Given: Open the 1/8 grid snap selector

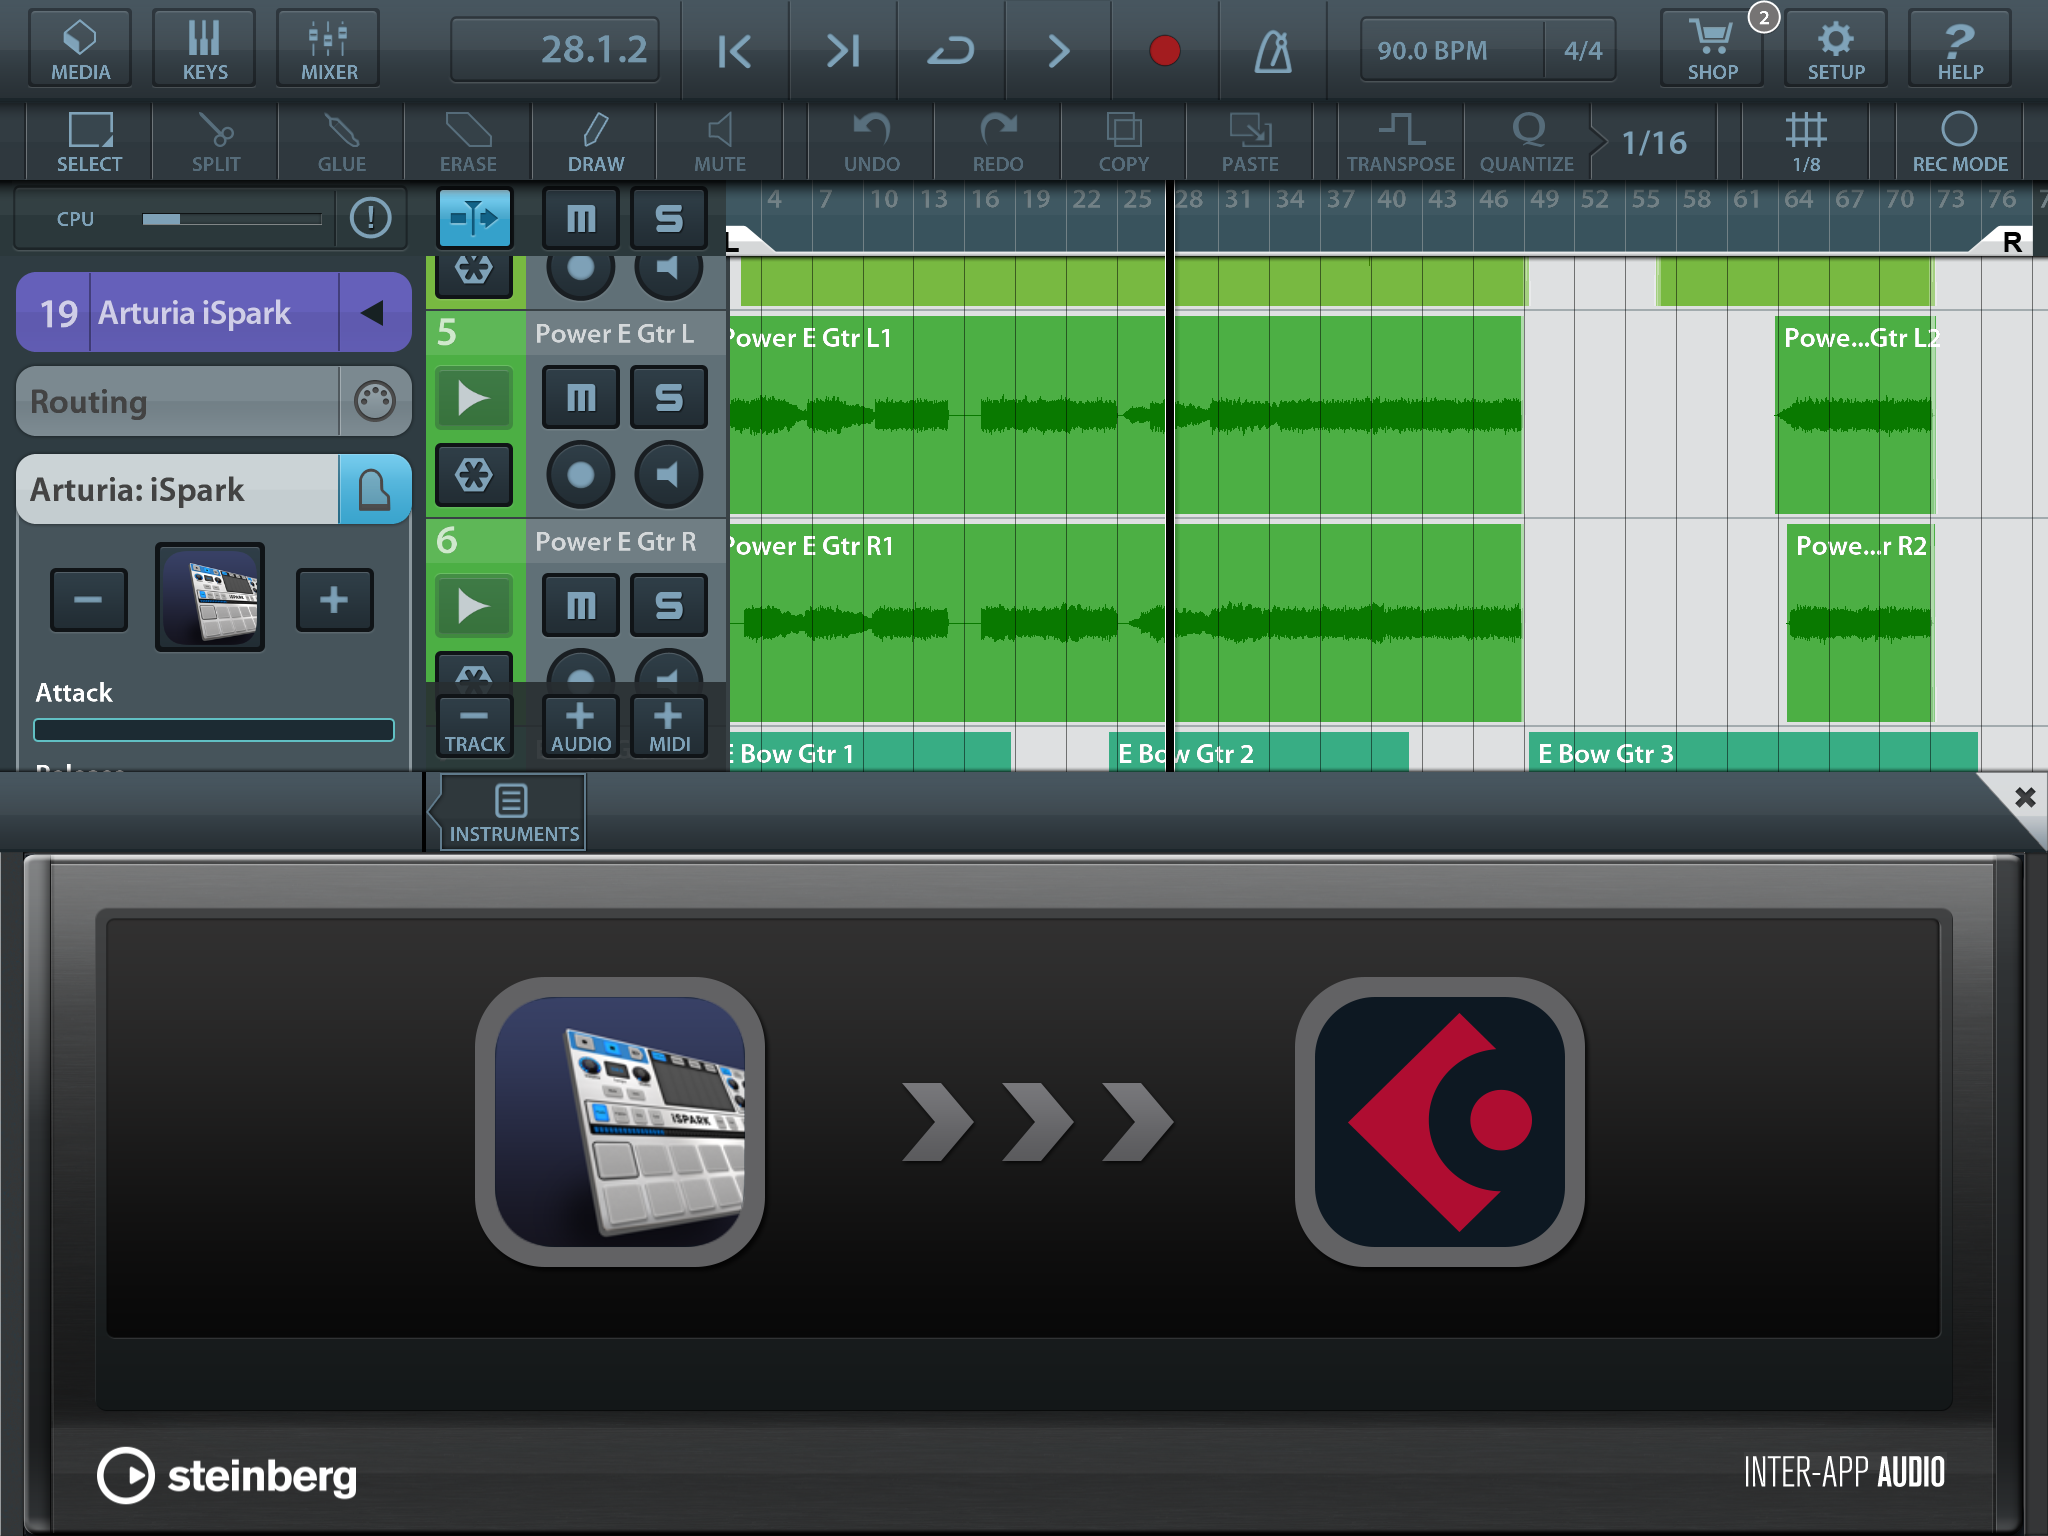Looking at the screenshot, I should pos(1806,142).
